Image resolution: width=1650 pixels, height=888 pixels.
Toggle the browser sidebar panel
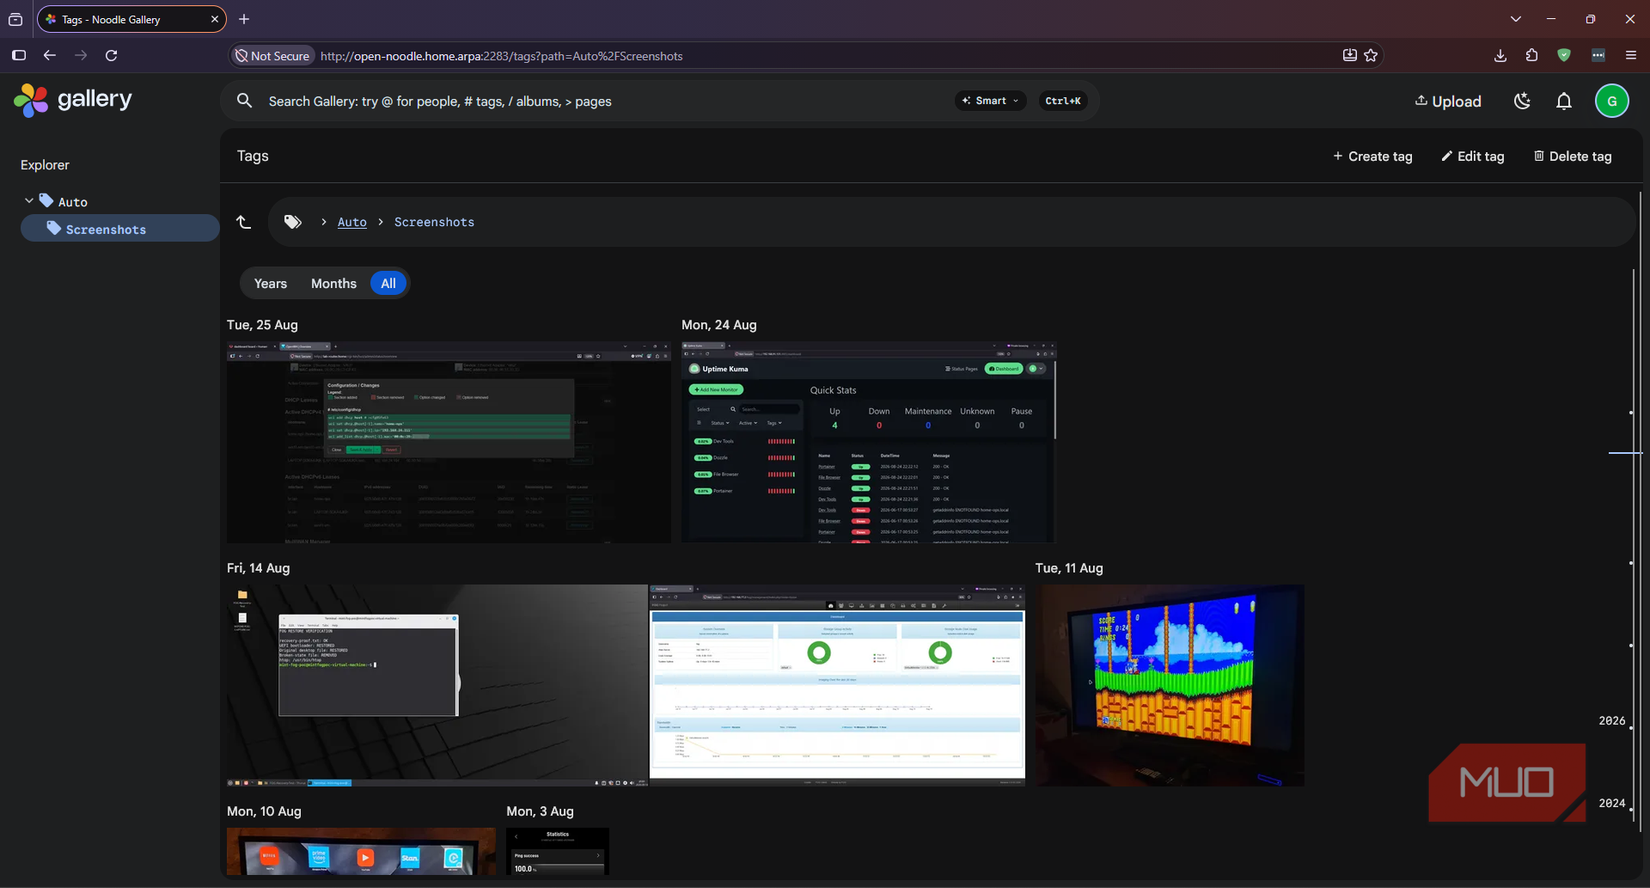[19, 56]
